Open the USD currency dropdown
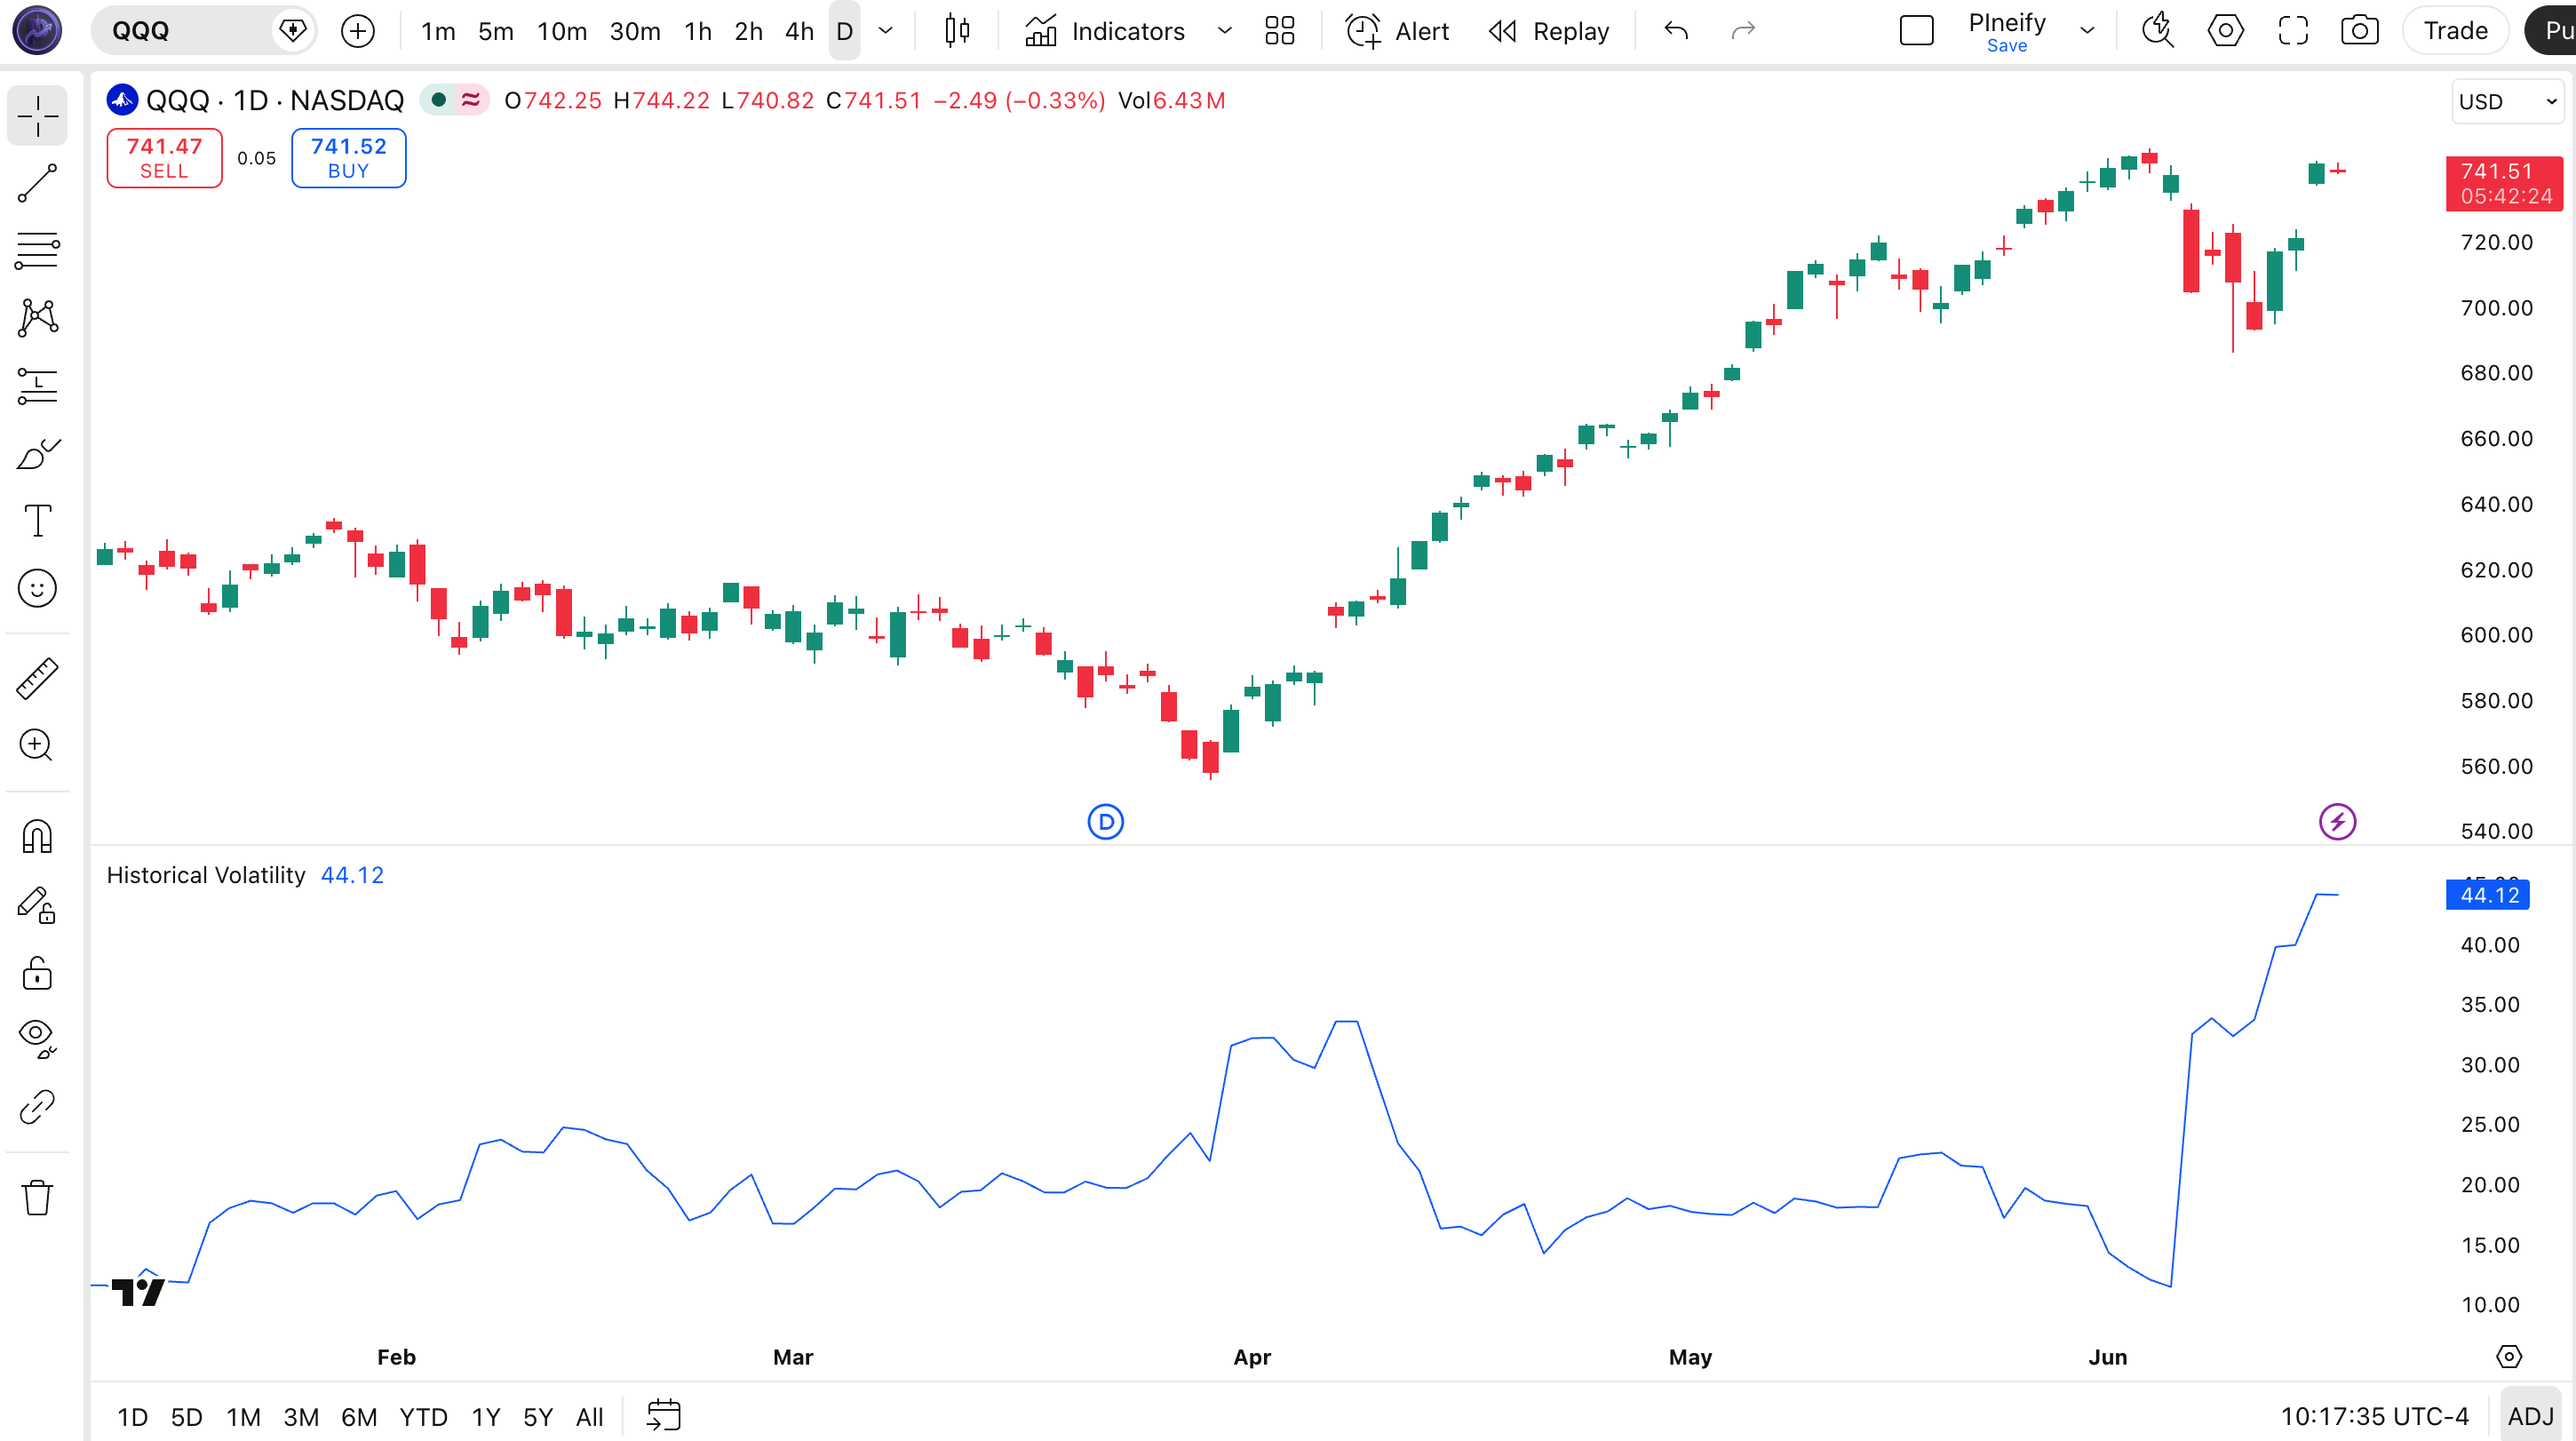Image resolution: width=2576 pixels, height=1441 pixels. (x=2507, y=102)
